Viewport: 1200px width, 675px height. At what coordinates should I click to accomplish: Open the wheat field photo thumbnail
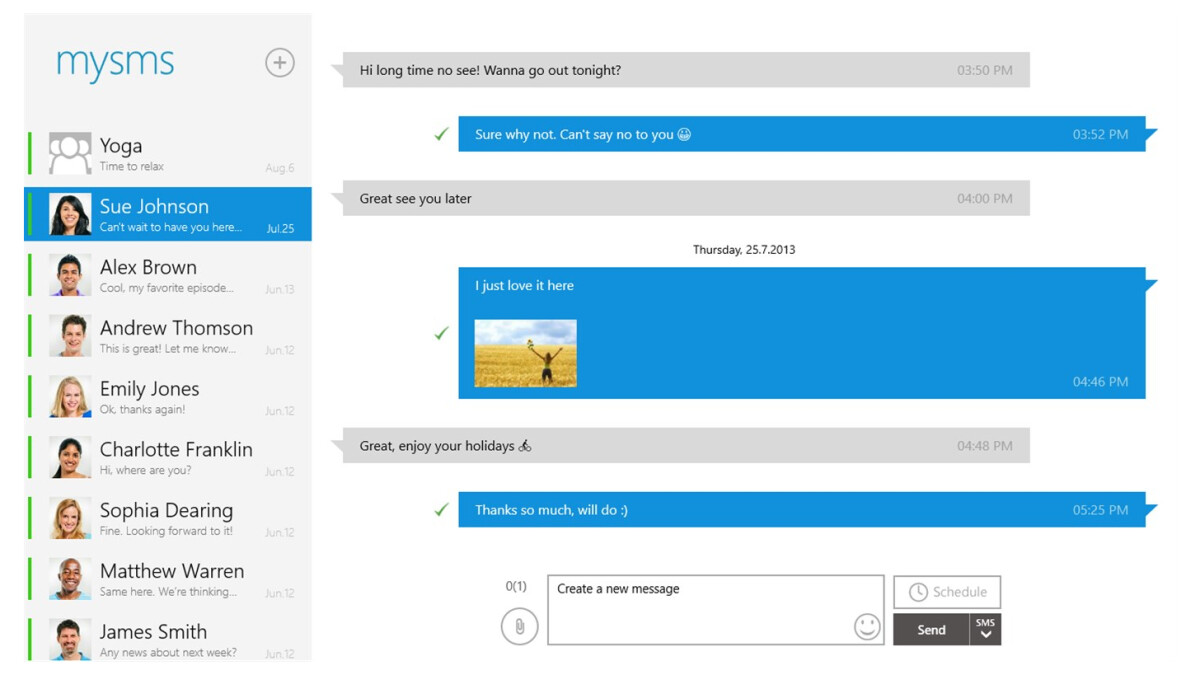coord(525,353)
